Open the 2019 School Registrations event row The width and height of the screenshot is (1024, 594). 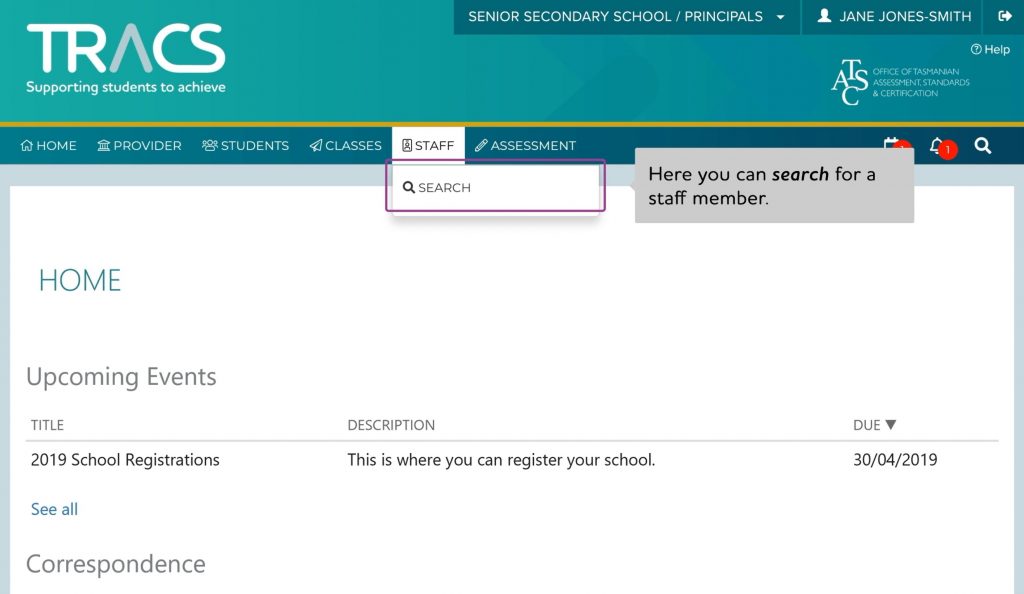(x=512, y=460)
